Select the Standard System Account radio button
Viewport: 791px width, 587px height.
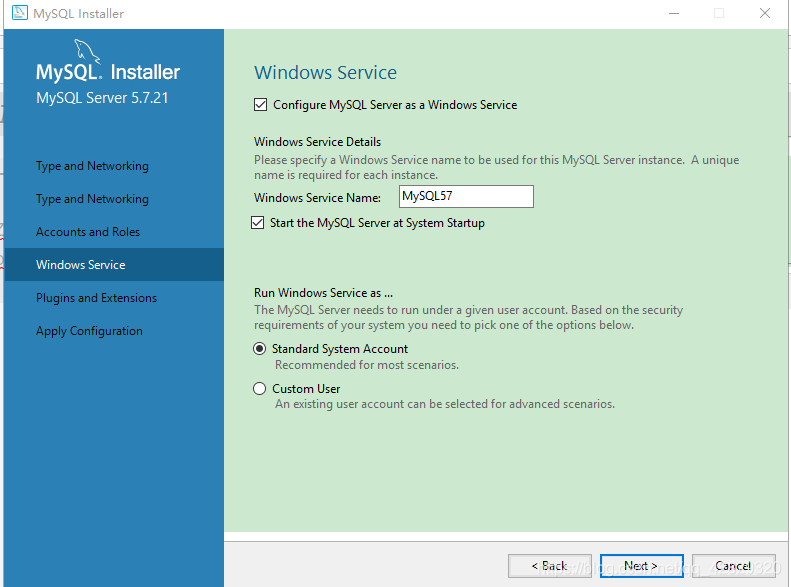click(x=259, y=349)
